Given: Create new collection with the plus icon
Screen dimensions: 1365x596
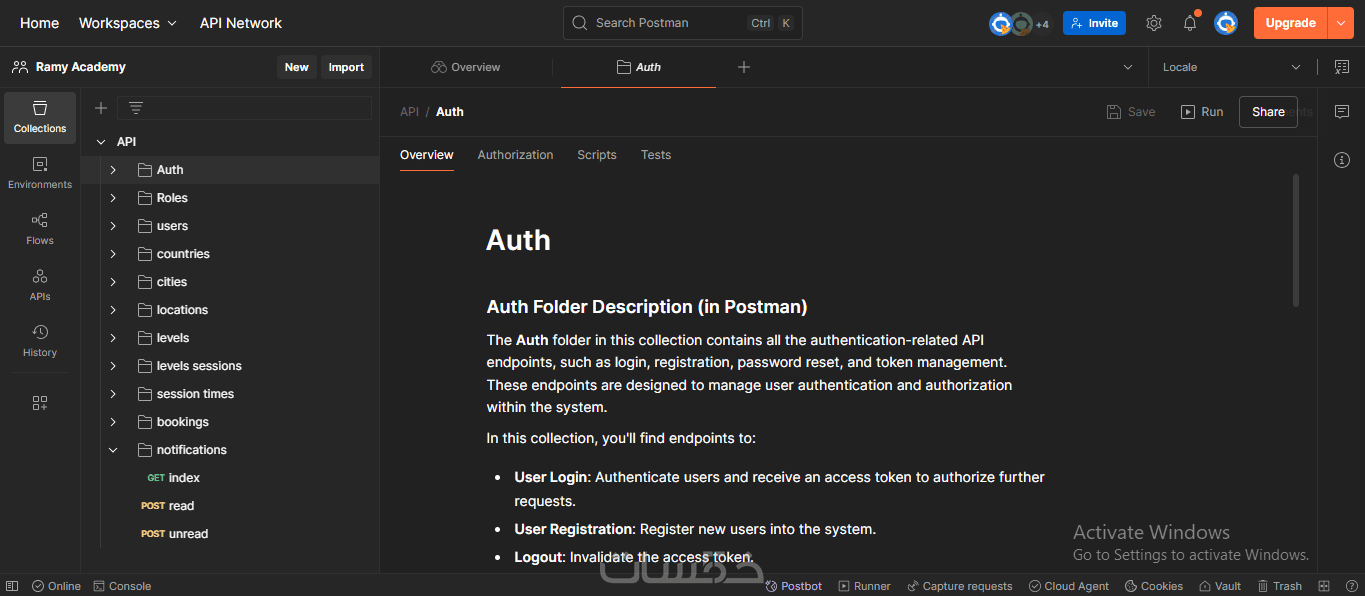Looking at the screenshot, I should pos(101,108).
